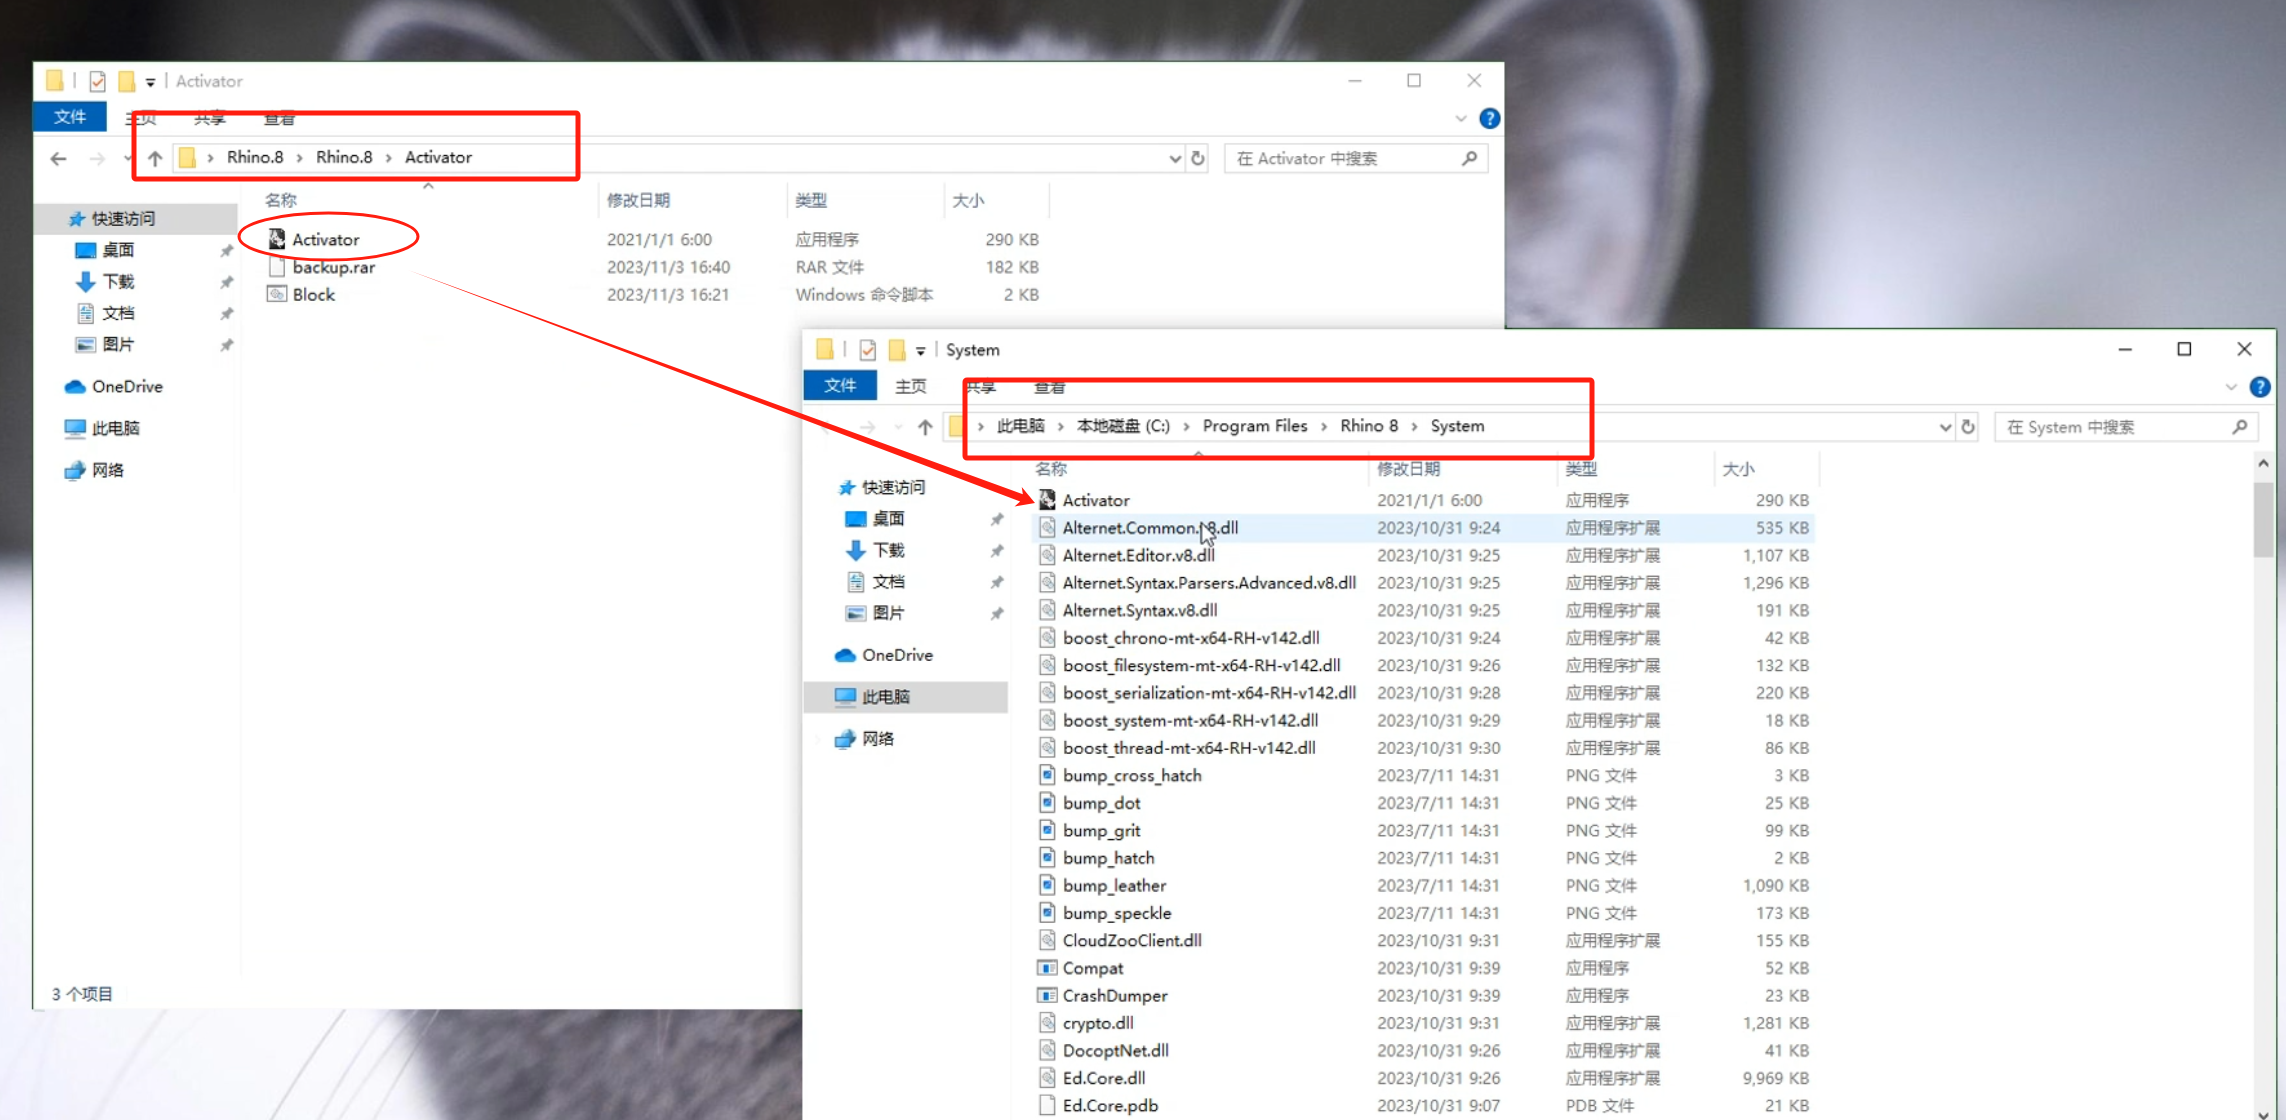The image size is (2286, 1120).
Task: Expand the ribbon with the chevron arrow
Action: pos(1460,118)
